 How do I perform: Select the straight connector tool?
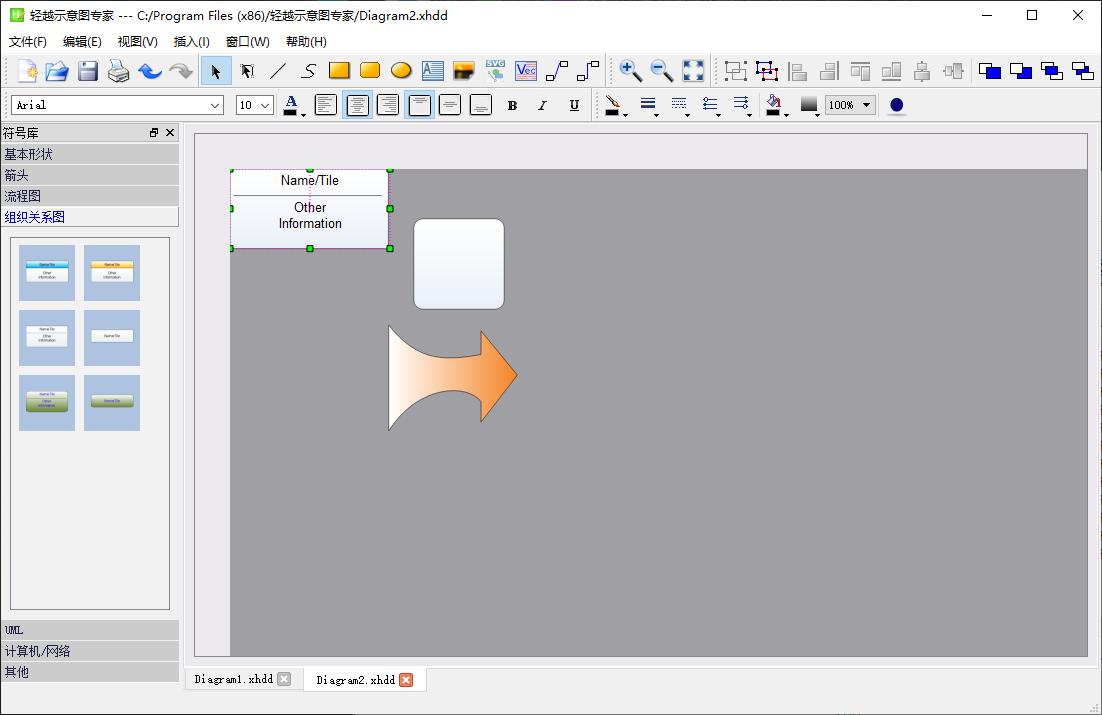pos(557,71)
